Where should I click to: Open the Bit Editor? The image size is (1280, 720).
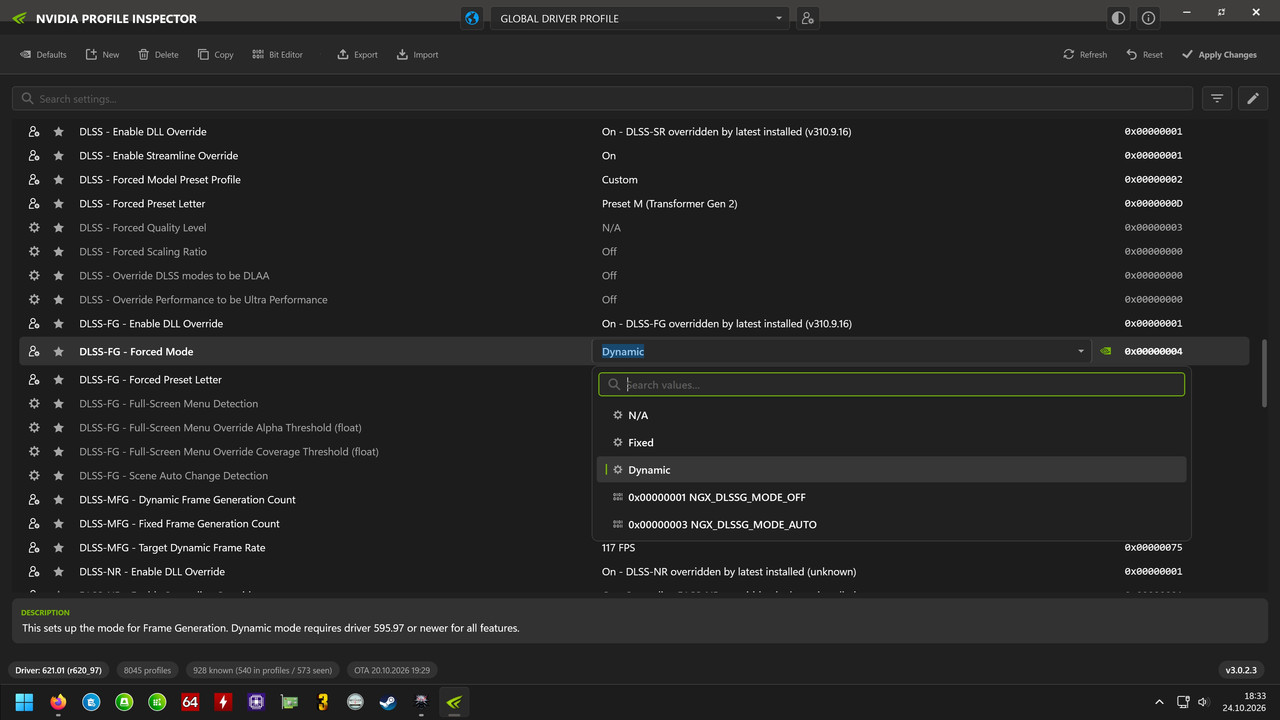click(x=277, y=55)
